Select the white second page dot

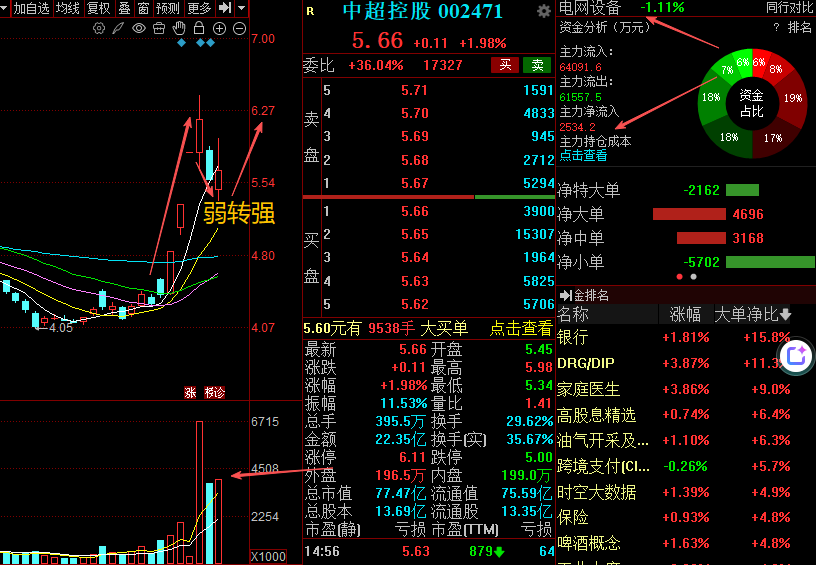693,277
